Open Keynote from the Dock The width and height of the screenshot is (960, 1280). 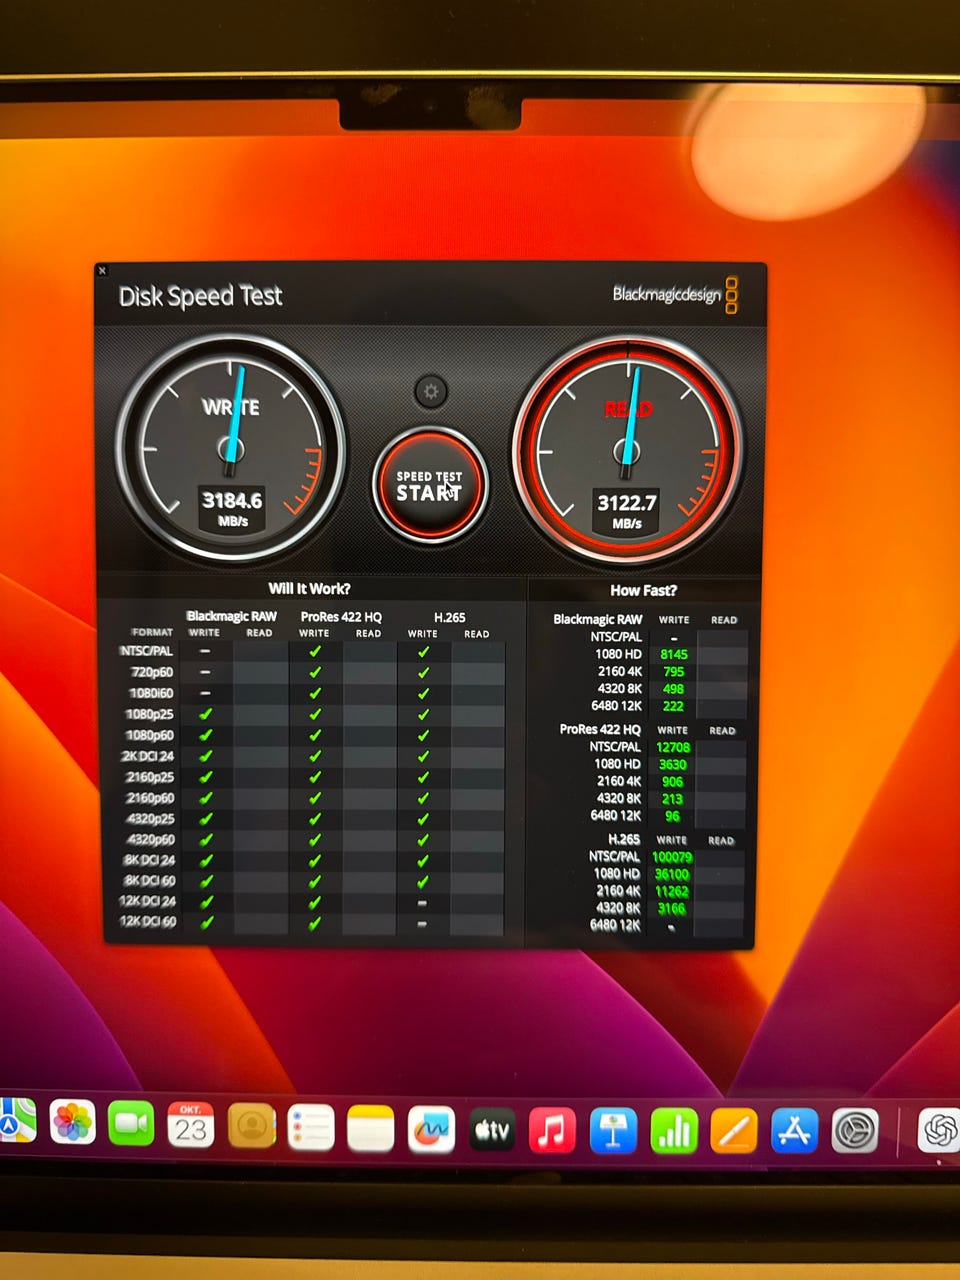click(x=613, y=1131)
